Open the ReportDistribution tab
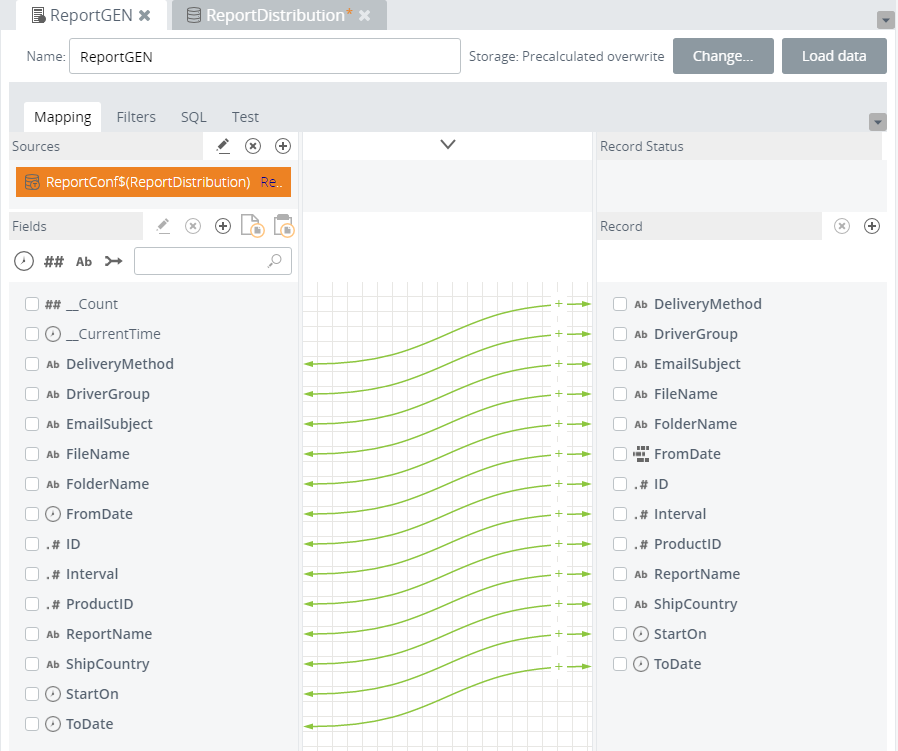 (275, 15)
